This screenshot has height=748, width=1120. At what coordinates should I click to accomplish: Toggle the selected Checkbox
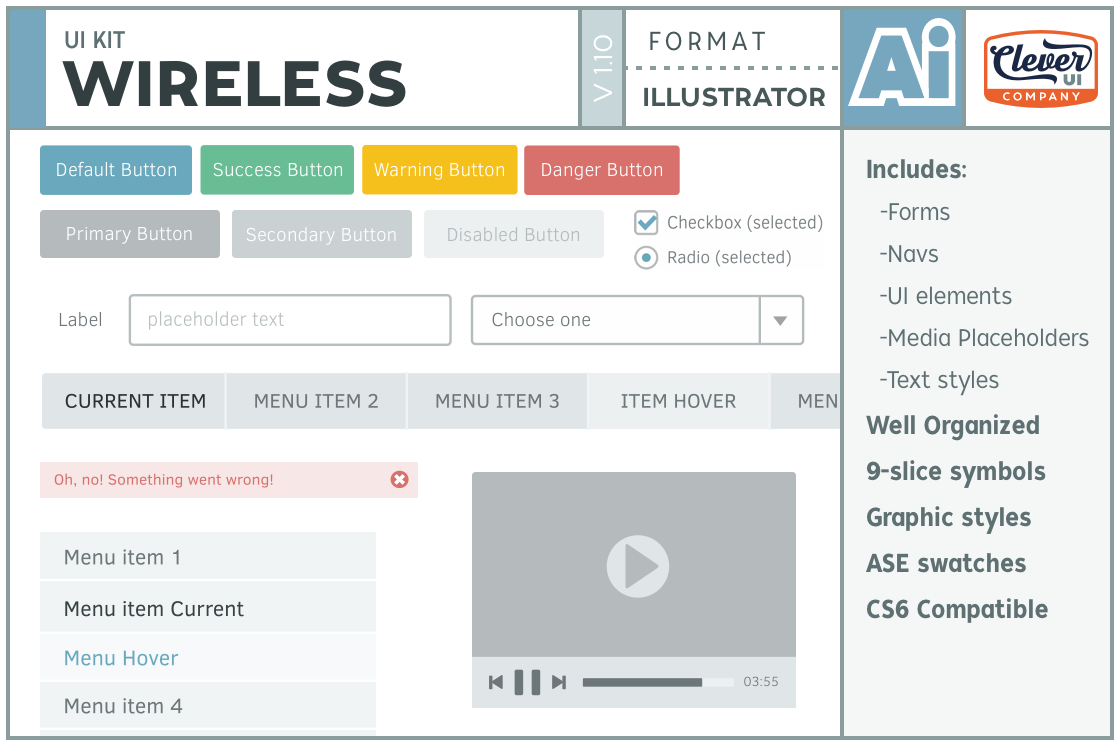click(647, 222)
